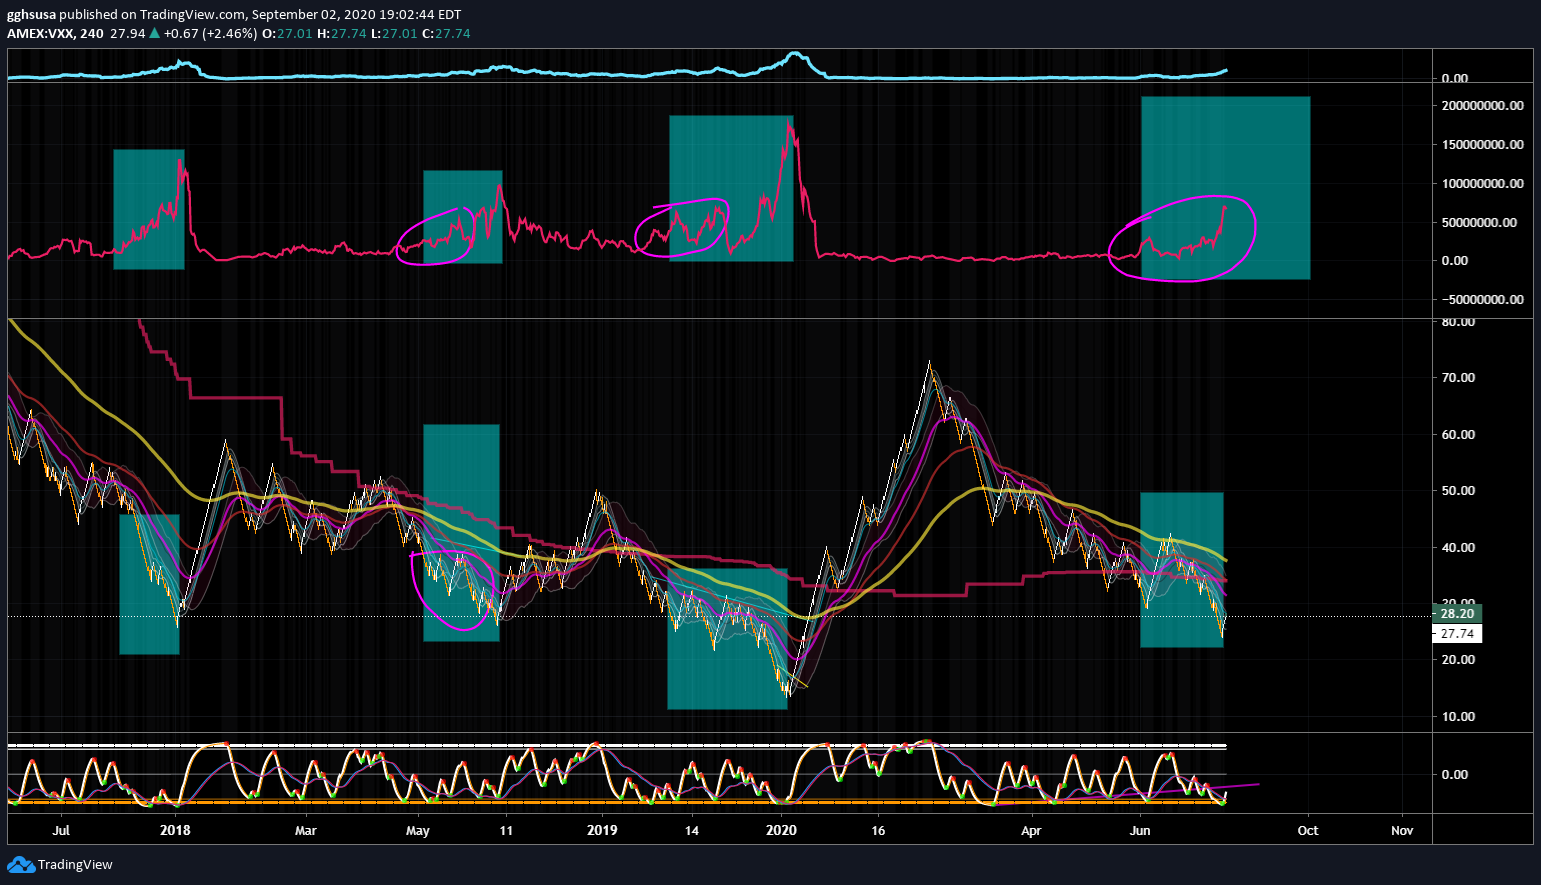Screen dimensions: 1541x885
Task: Click the TradingView logo at bottom left
Action: (60, 865)
